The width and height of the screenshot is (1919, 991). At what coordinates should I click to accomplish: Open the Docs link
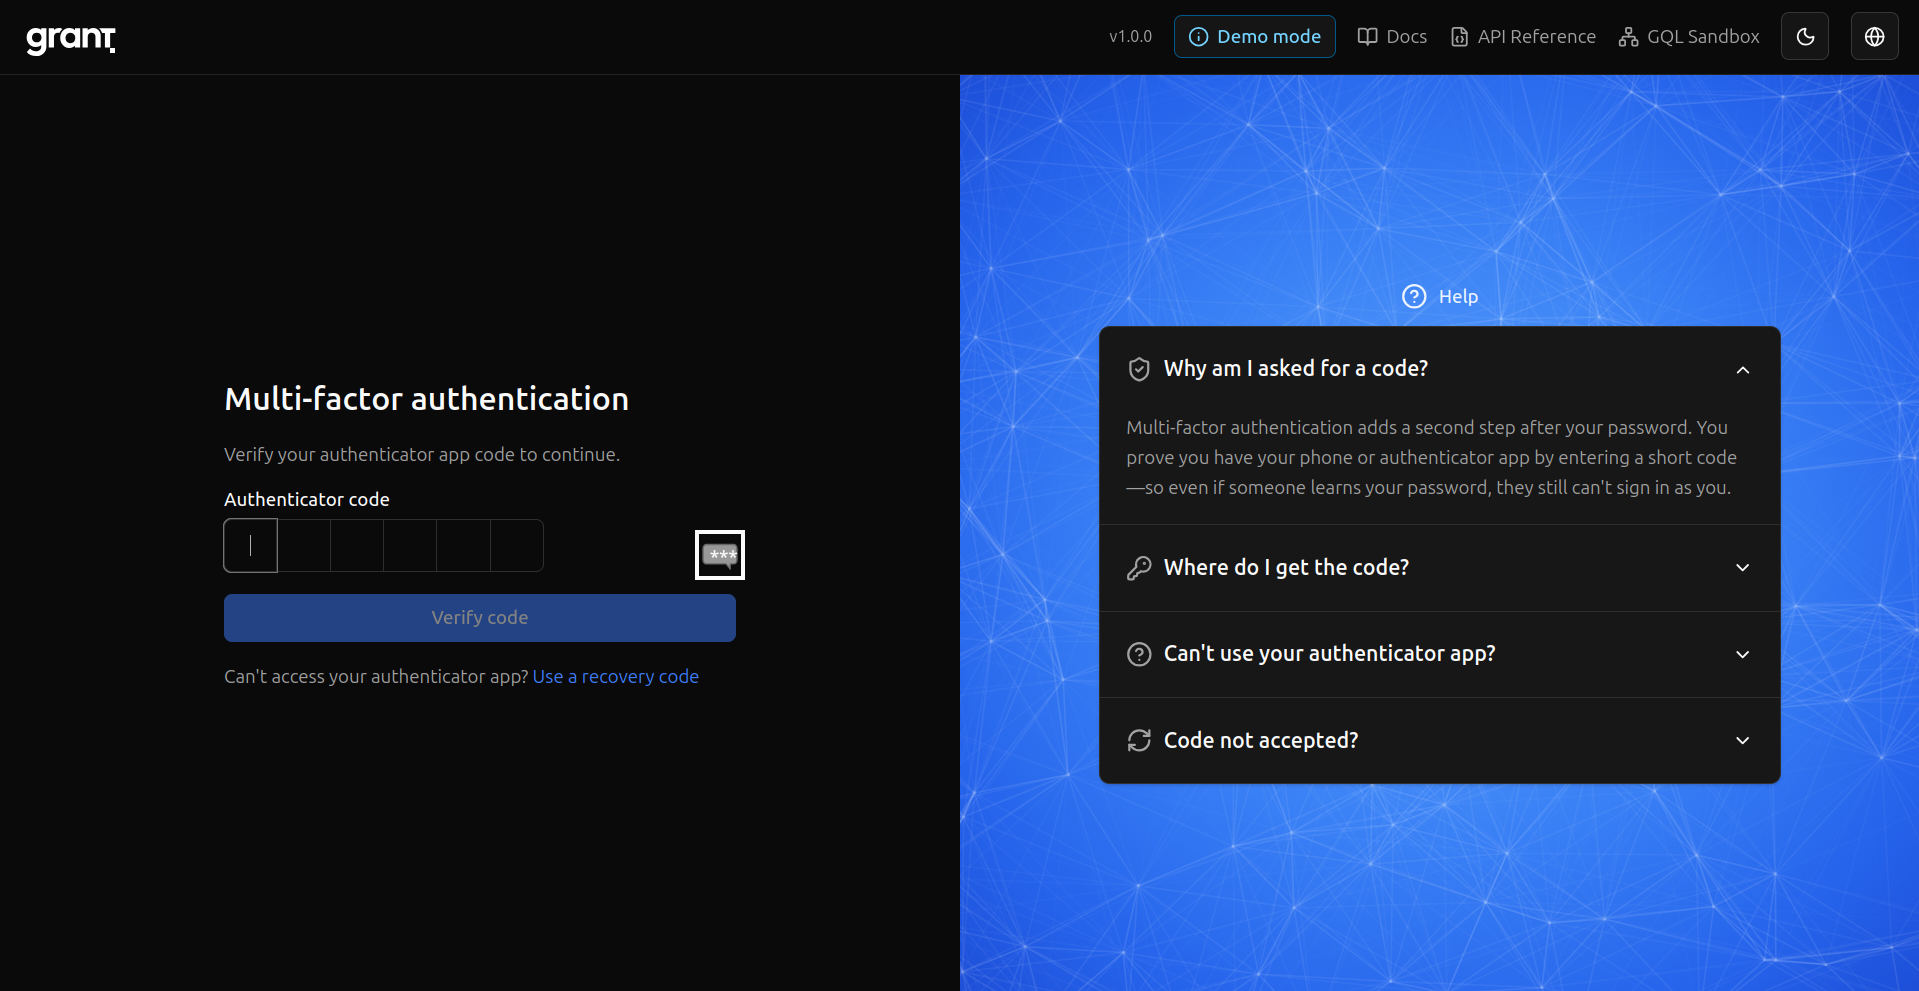pyautogui.click(x=1392, y=37)
